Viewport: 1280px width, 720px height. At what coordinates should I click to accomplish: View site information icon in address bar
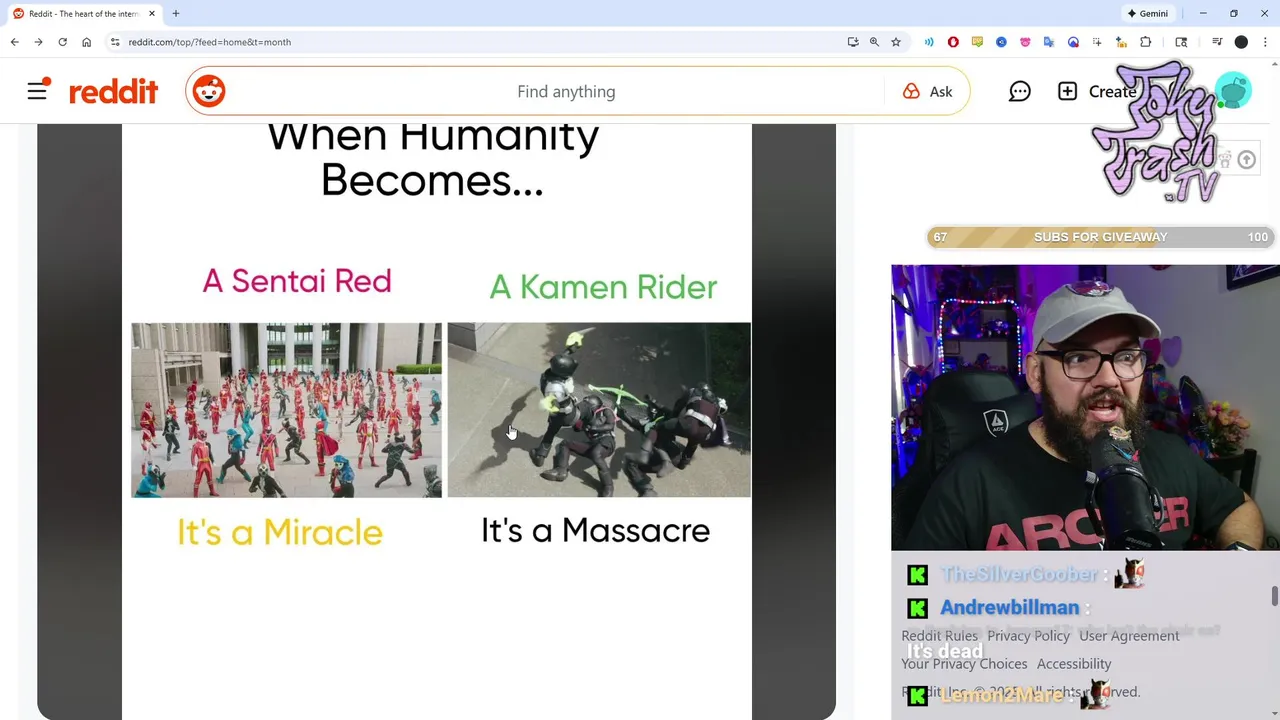pyautogui.click(x=115, y=42)
